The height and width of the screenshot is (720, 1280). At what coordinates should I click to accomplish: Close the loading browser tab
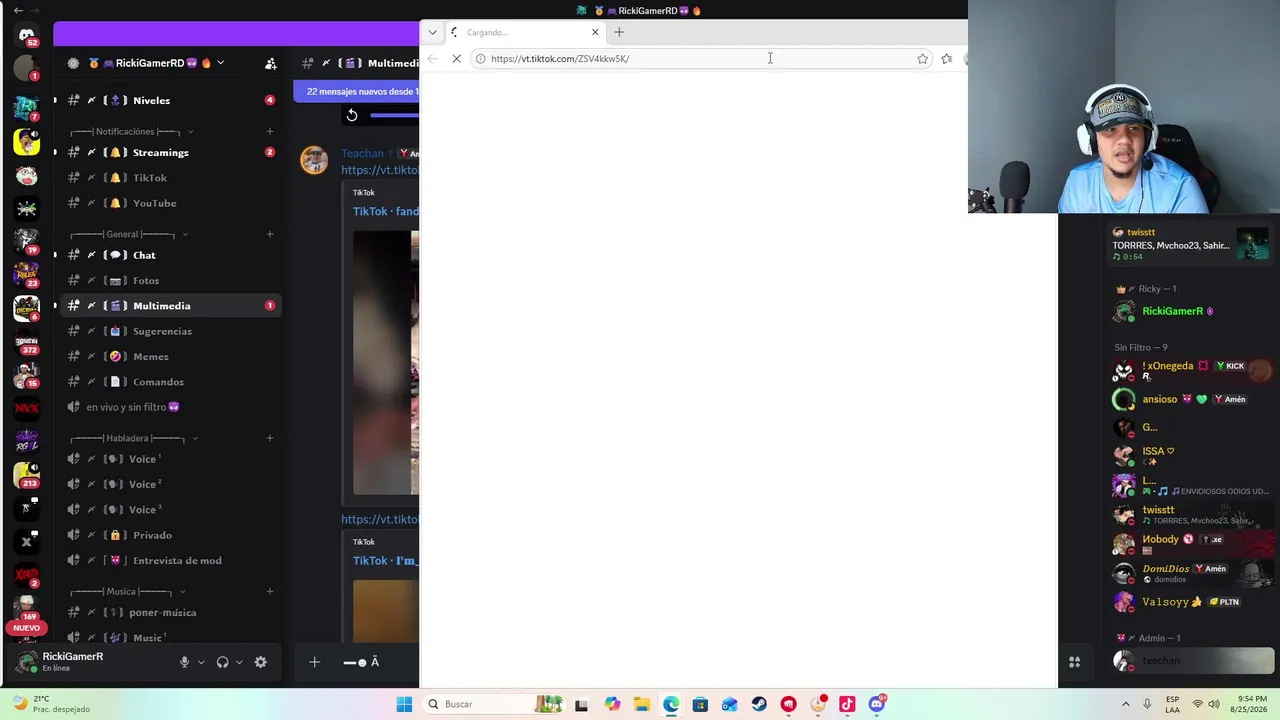[x=595, y=32]
